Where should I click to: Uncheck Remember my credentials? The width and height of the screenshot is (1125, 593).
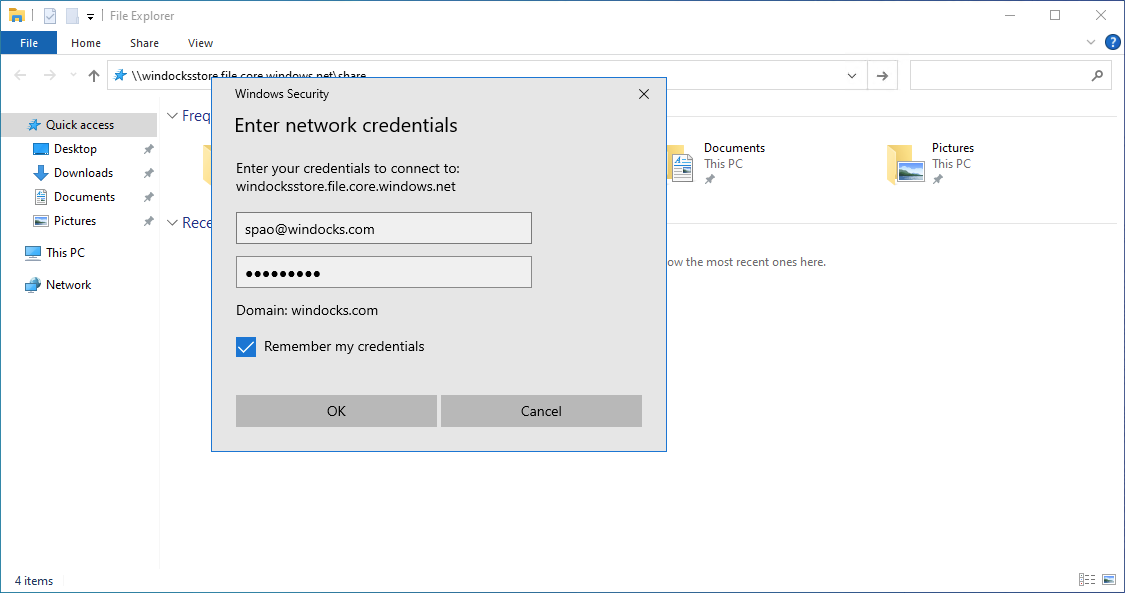pos(245,346)
